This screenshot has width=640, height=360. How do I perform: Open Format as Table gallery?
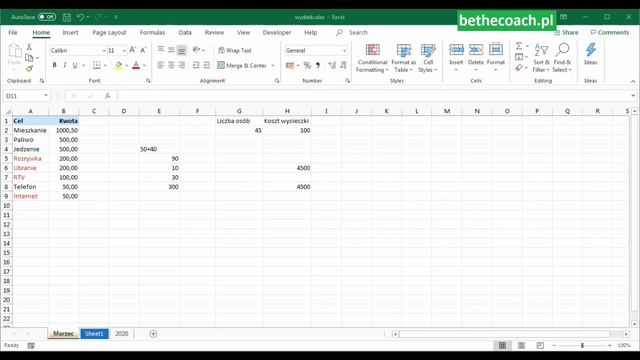(x=403, y=58)
